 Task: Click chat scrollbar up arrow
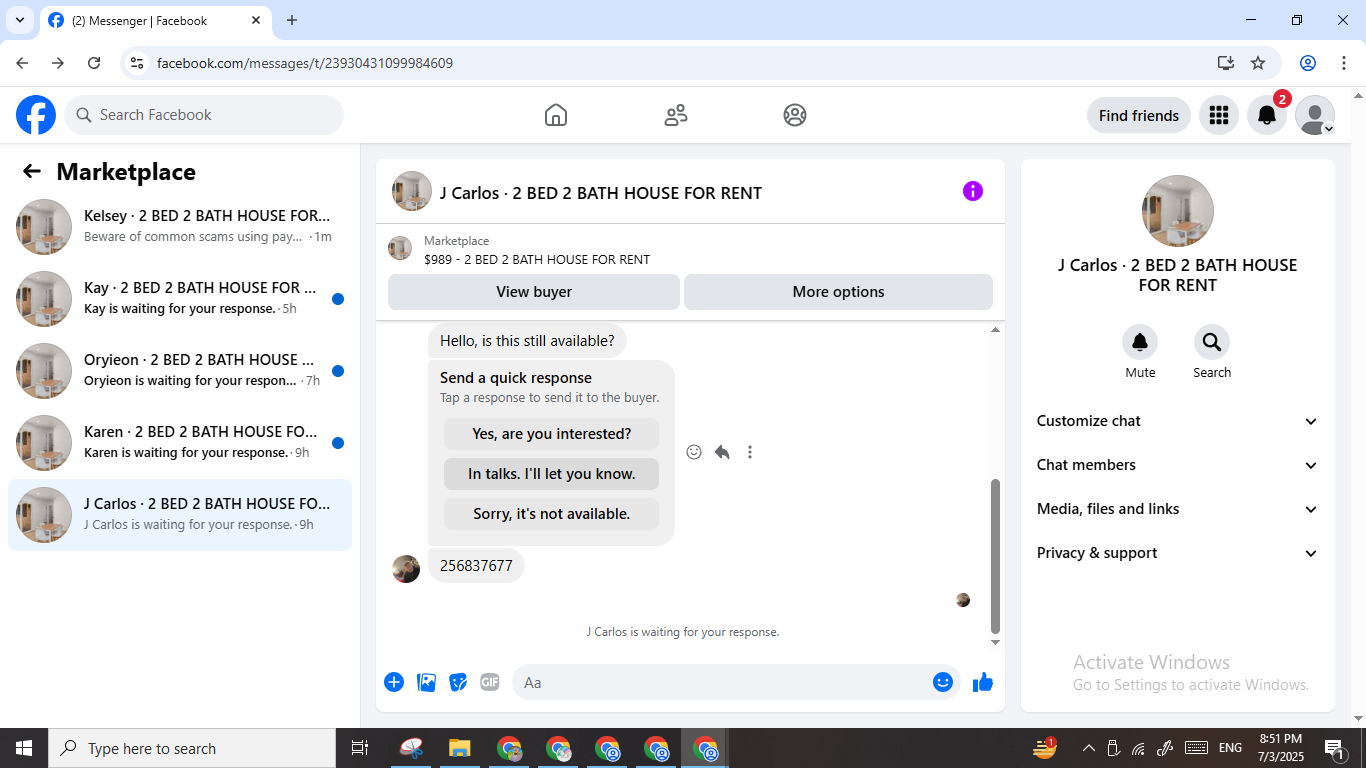(995, 330)
